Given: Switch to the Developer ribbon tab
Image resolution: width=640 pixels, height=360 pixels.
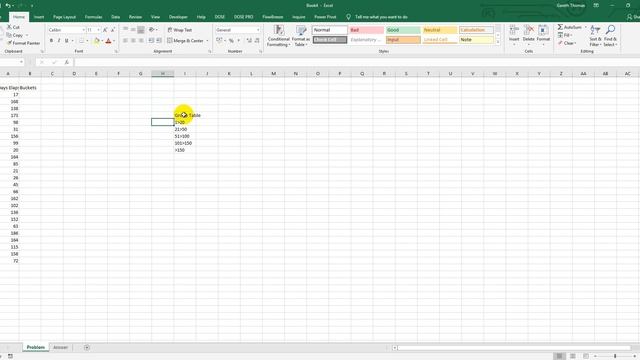Looking at the screenshot, I should pyautogui.click(x=178, y=17).
